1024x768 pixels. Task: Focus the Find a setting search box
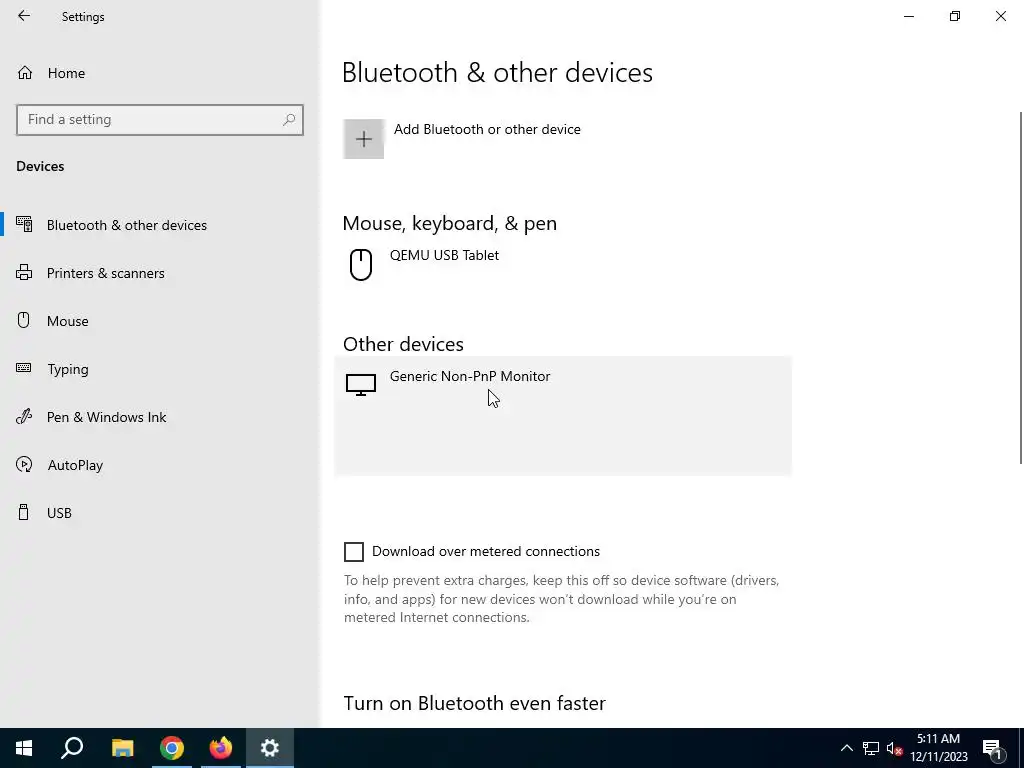point(160,120)
